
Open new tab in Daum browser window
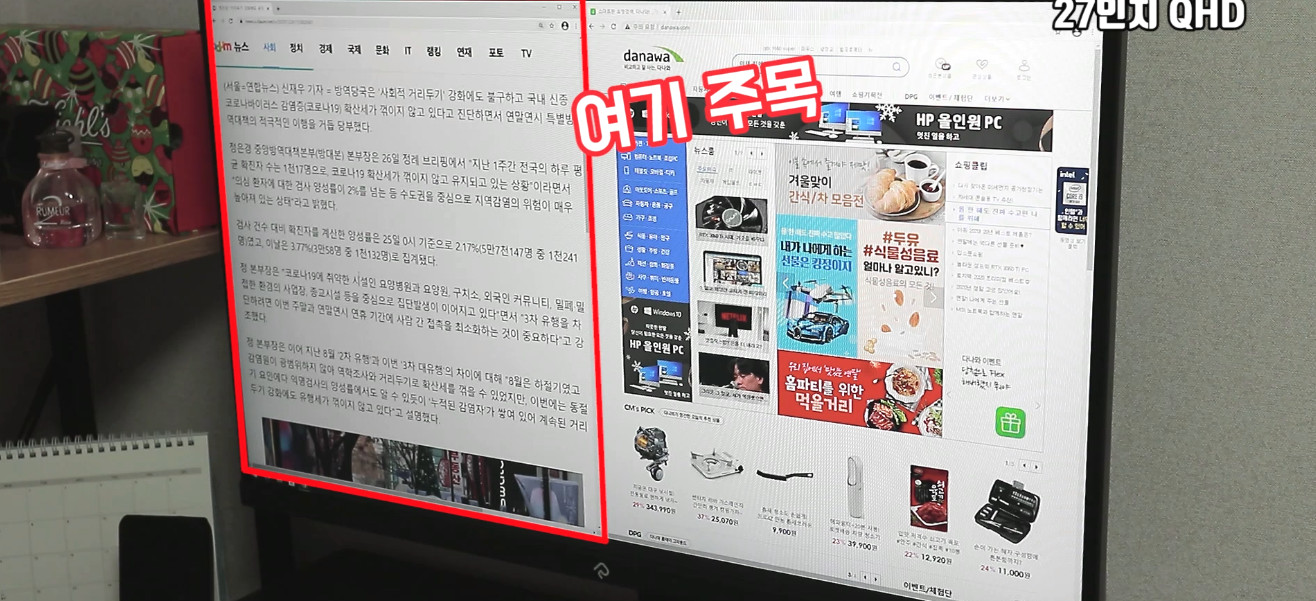click(279, 8)
